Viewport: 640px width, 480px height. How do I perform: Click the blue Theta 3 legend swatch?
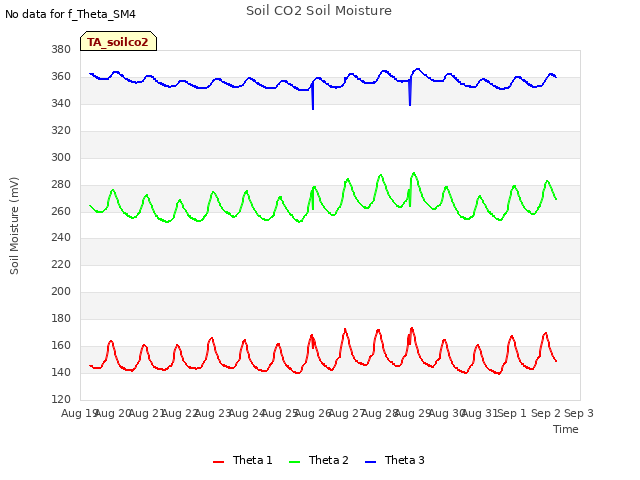[x=371, y=462]
